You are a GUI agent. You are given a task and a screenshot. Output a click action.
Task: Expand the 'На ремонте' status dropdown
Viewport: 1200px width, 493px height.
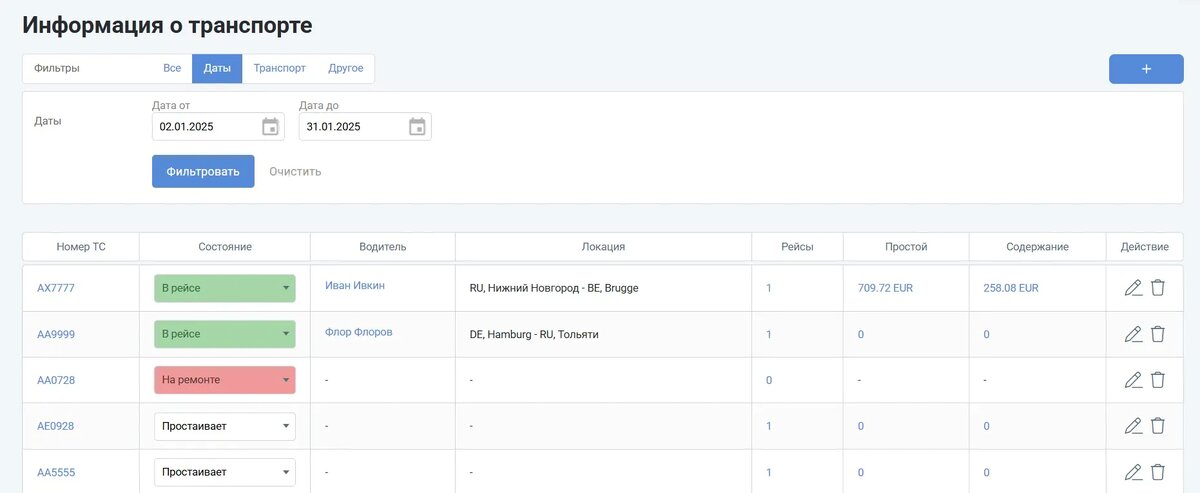tap(225, 380)
